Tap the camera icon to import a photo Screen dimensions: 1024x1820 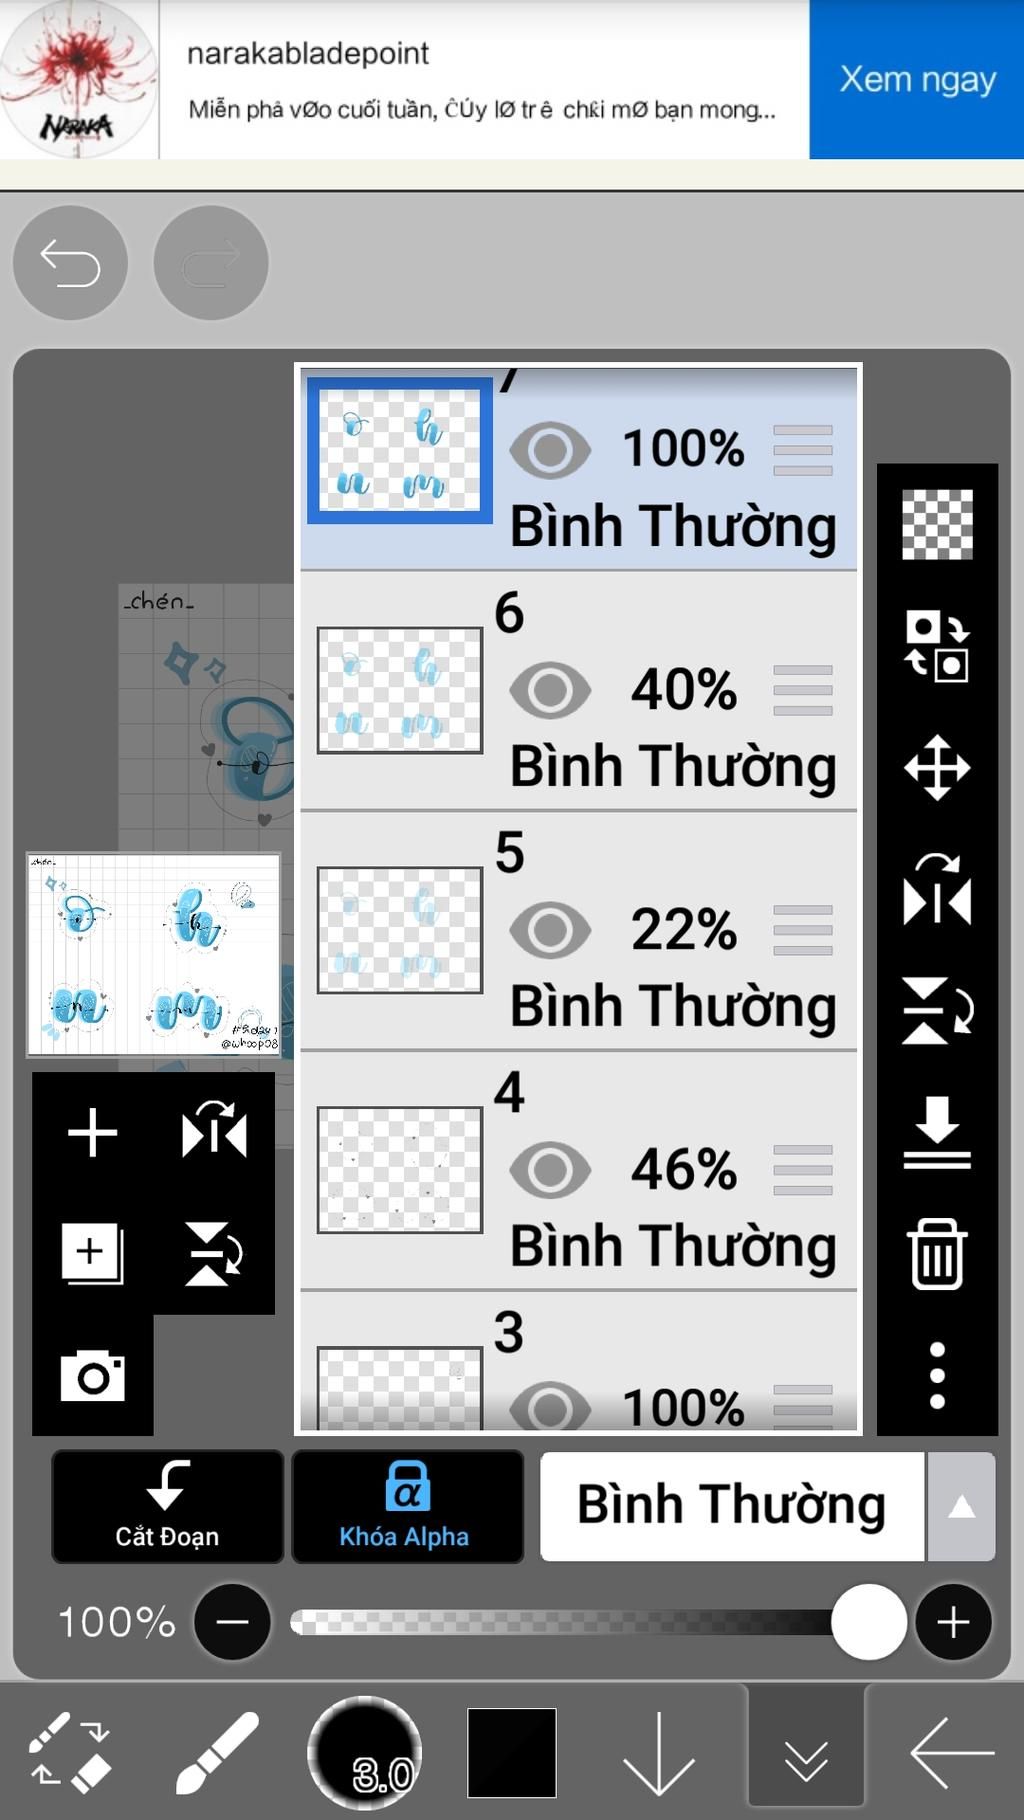93,1376
